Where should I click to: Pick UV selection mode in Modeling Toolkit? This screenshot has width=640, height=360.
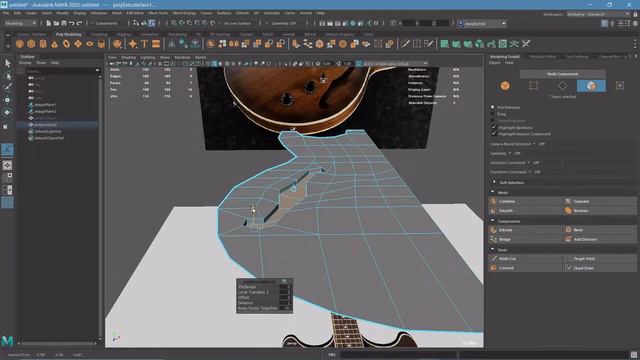click(x=620, y=86)
